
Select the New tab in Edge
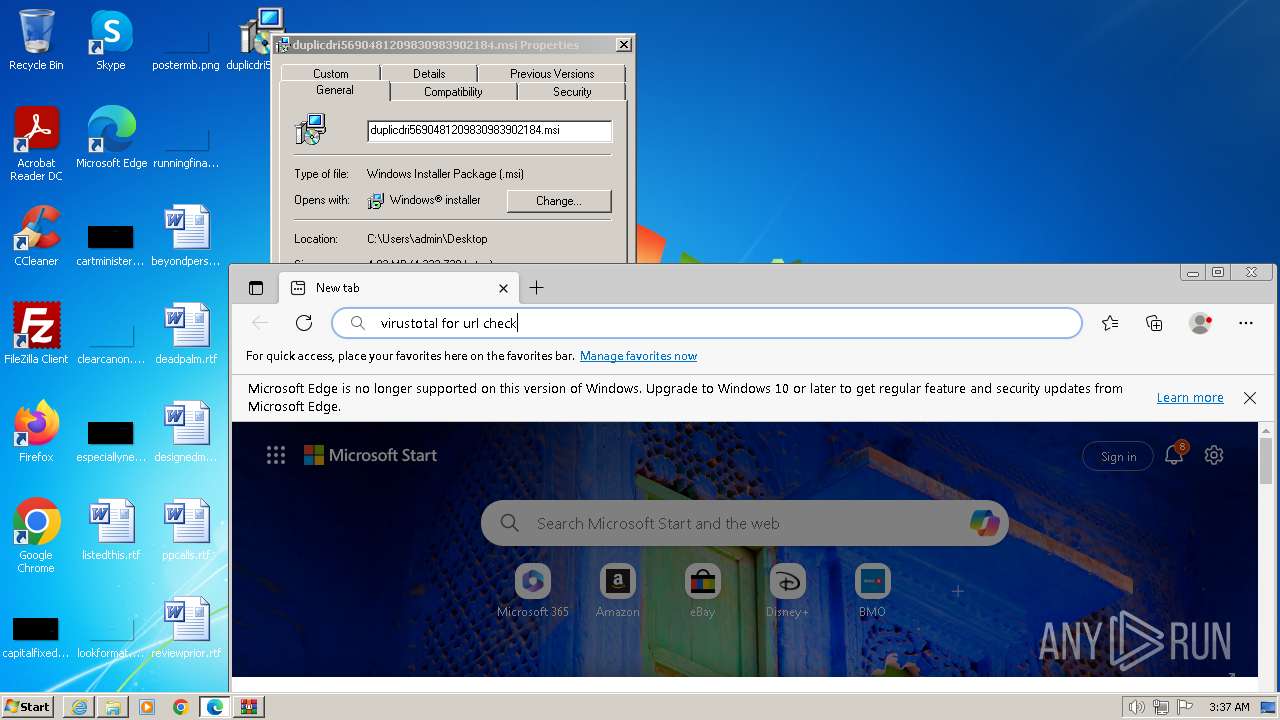point(400,288)
